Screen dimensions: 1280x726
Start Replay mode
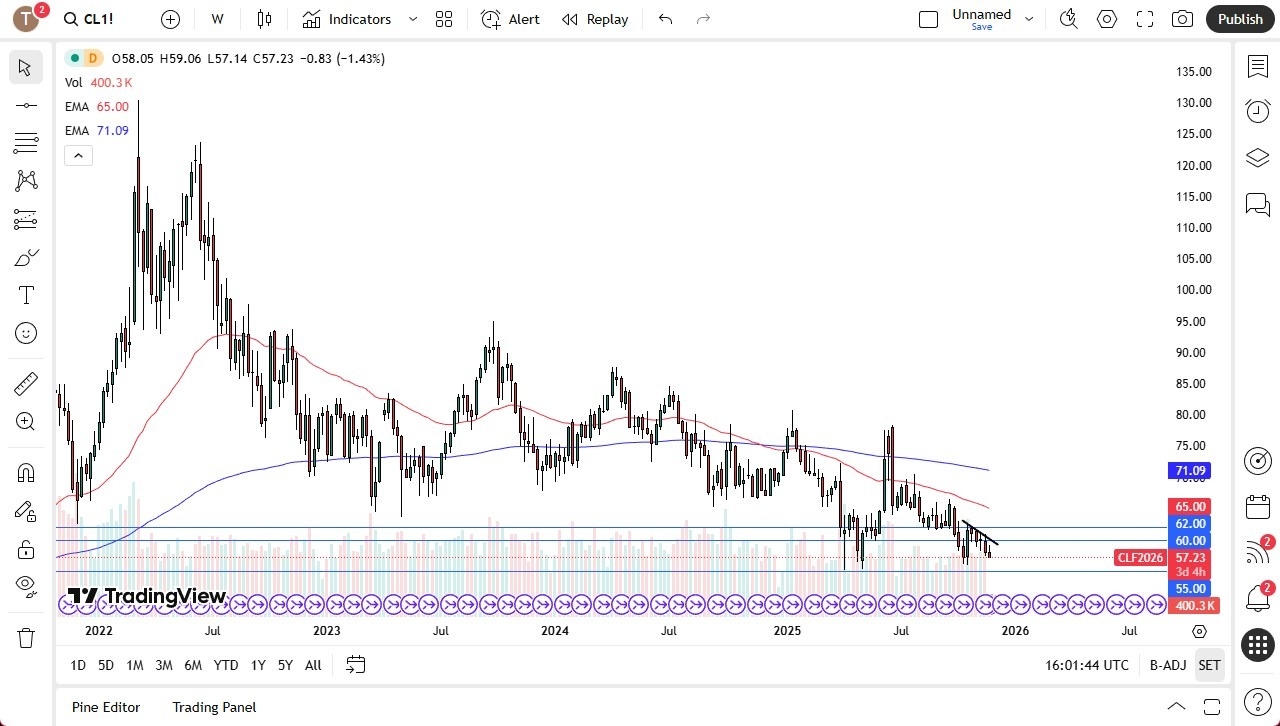tap(595, 18)
